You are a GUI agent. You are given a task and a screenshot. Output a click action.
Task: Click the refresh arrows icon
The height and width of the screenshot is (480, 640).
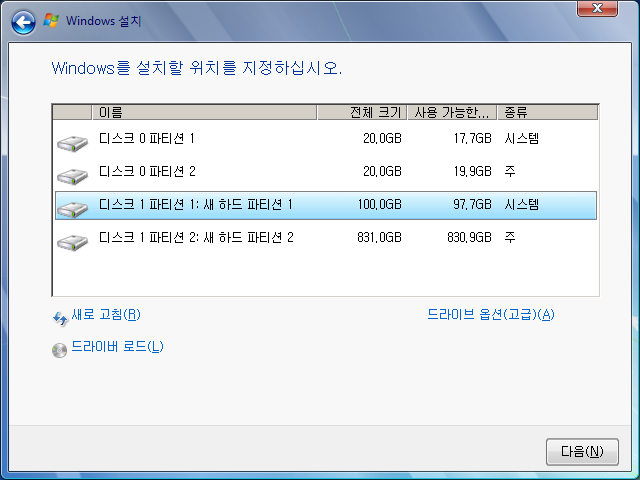[60, 318]
